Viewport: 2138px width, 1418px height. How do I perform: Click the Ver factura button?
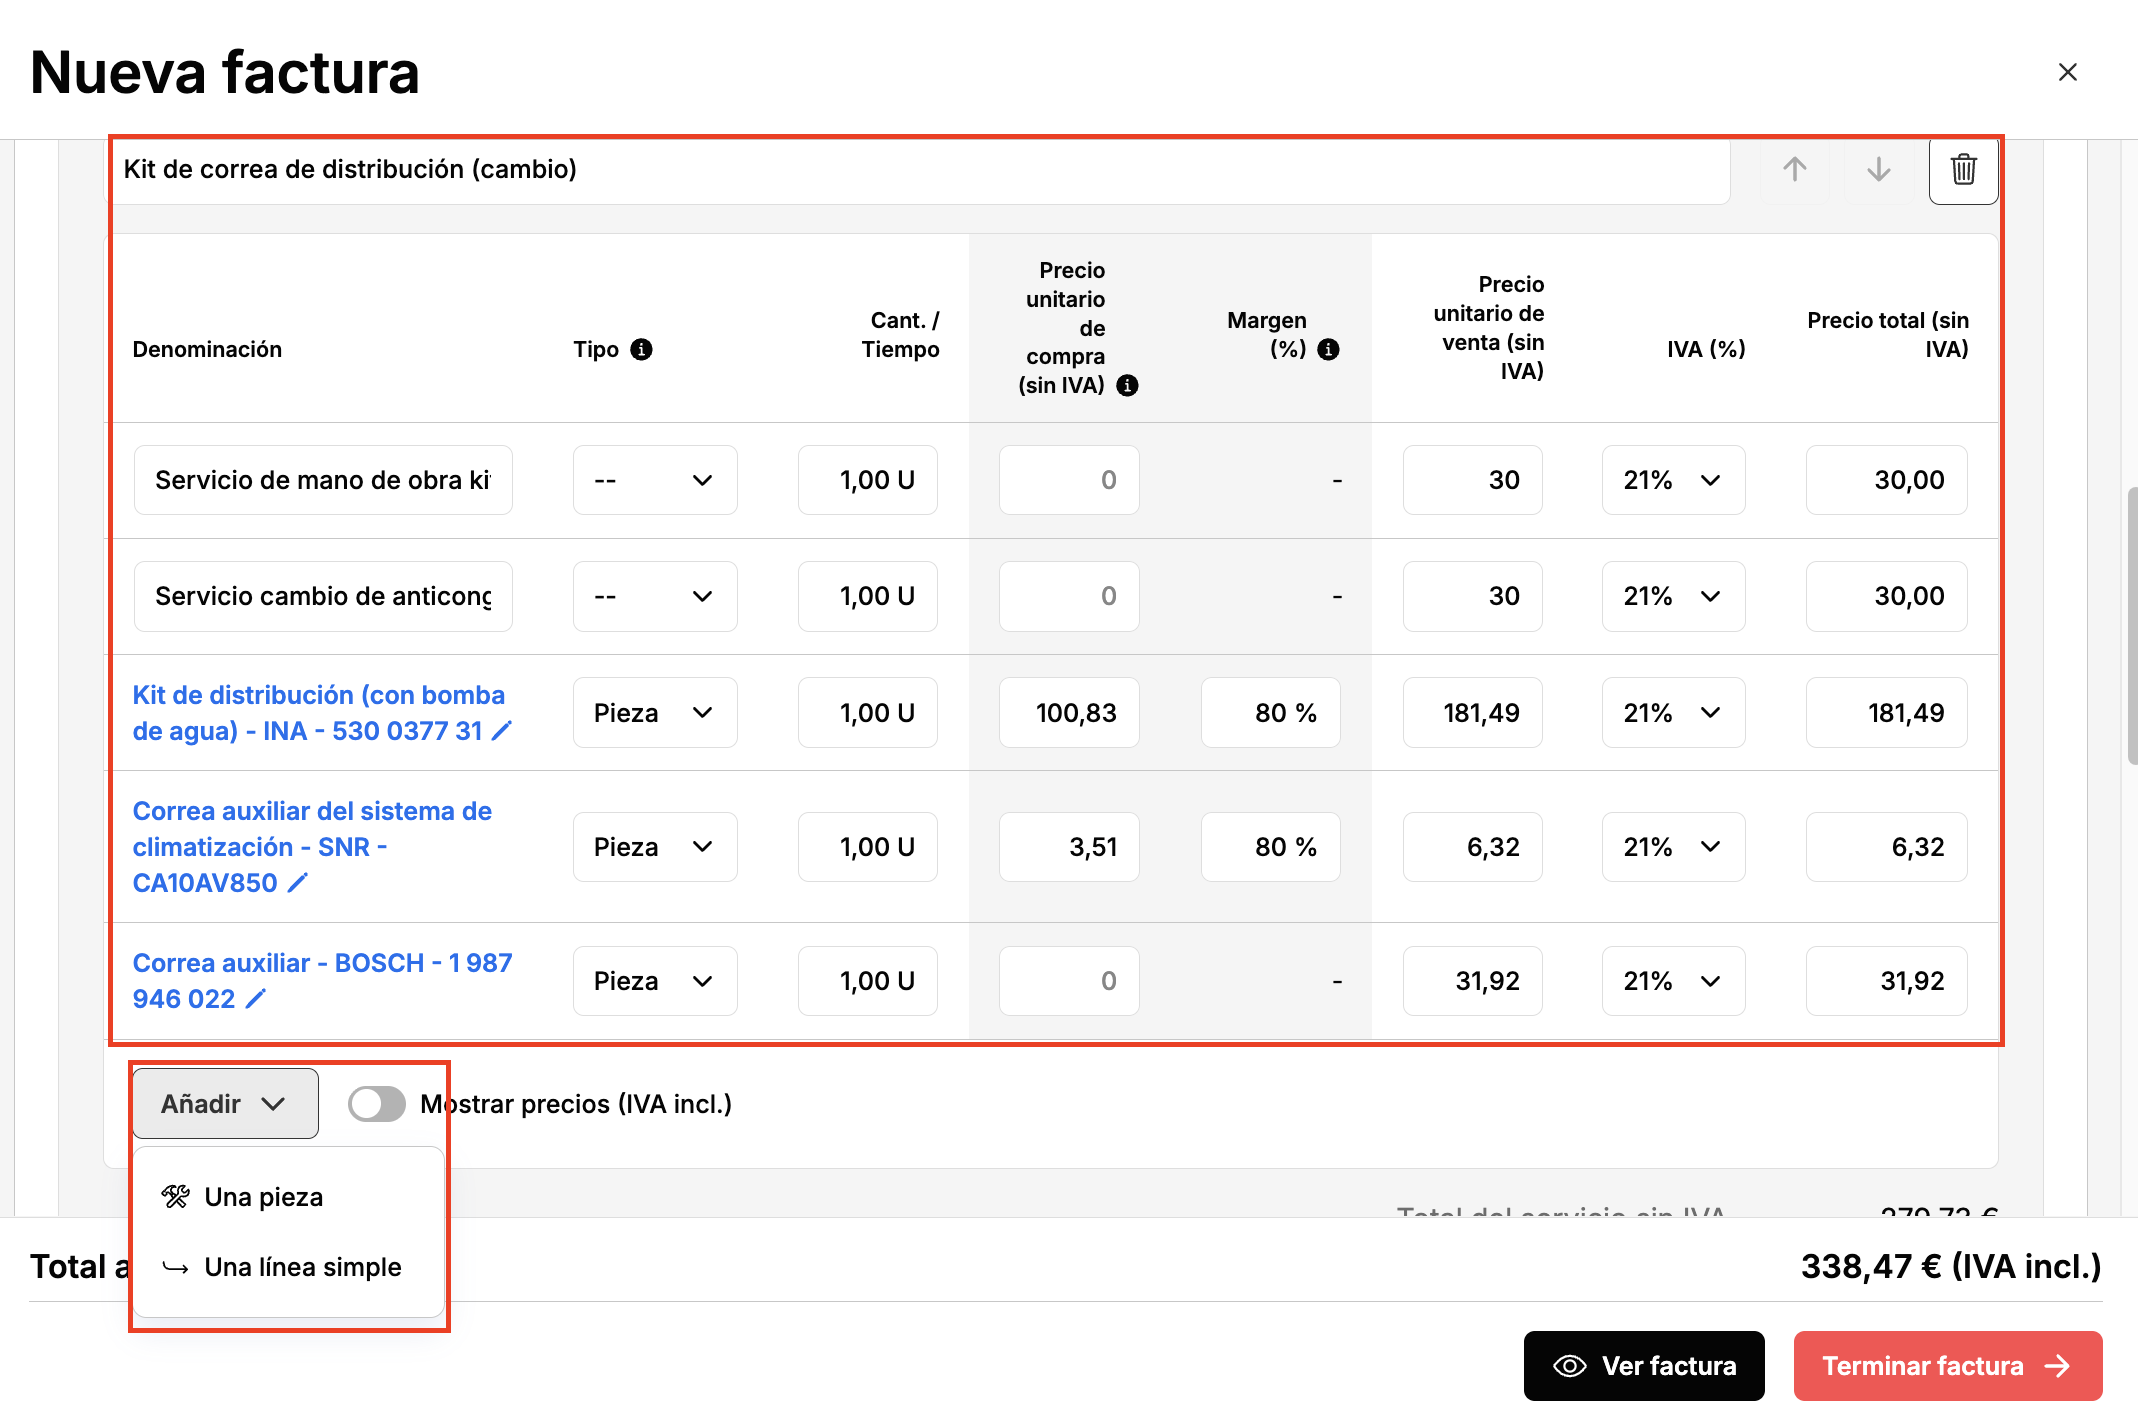click(1644, 1366)
